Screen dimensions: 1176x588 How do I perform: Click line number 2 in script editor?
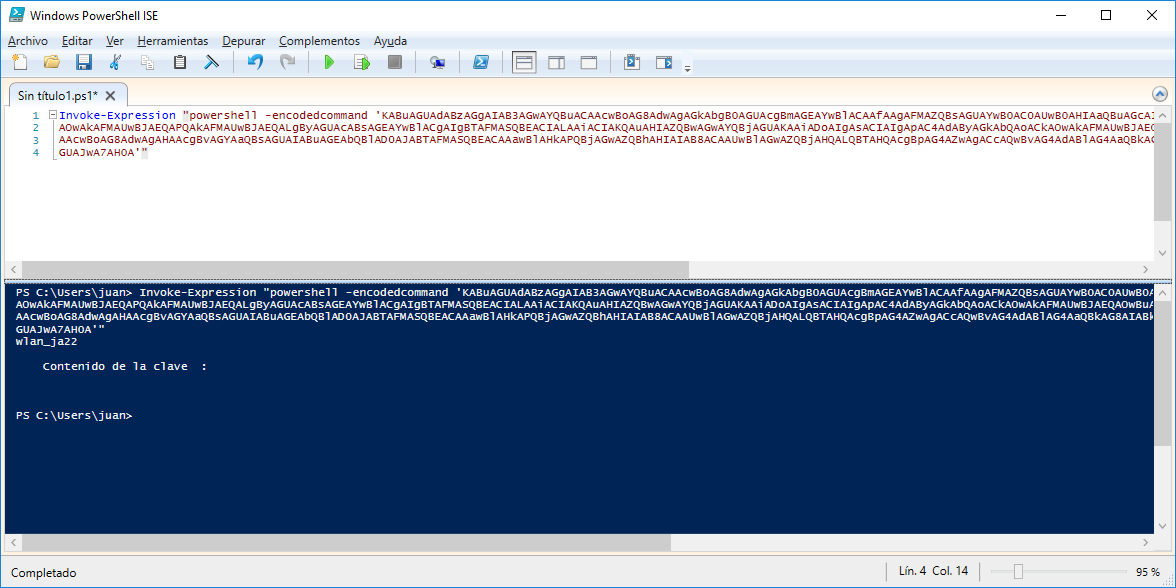35,128
